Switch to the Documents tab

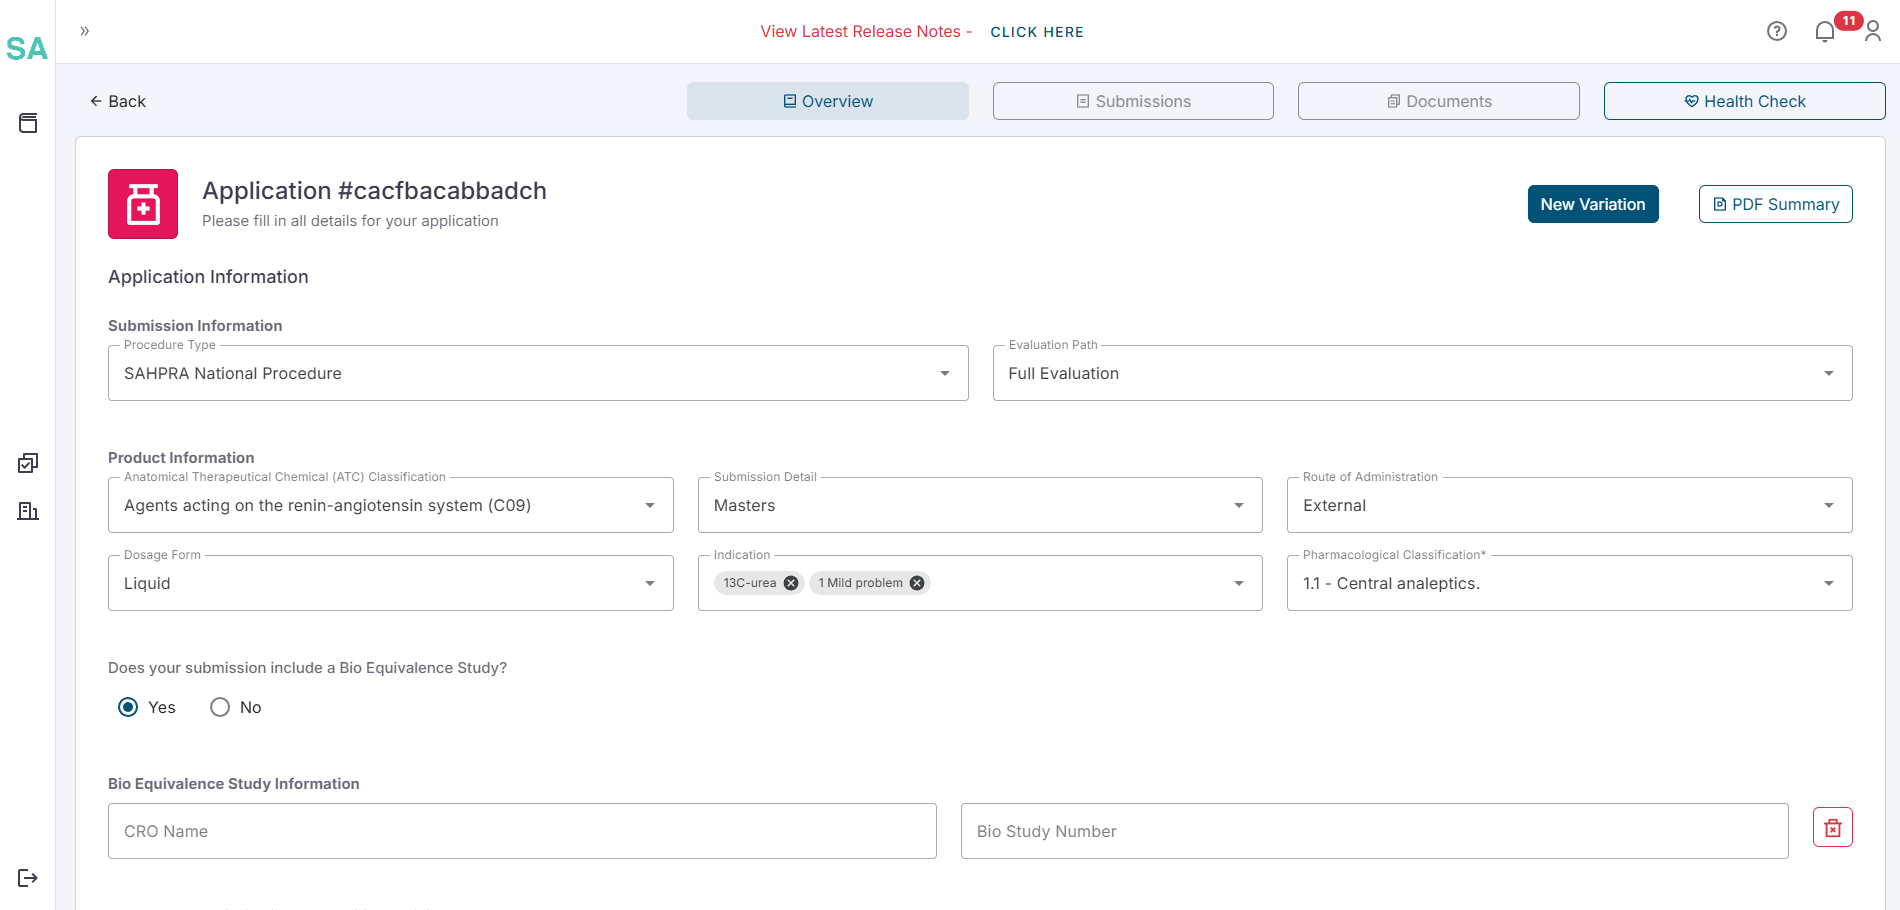1438,101
